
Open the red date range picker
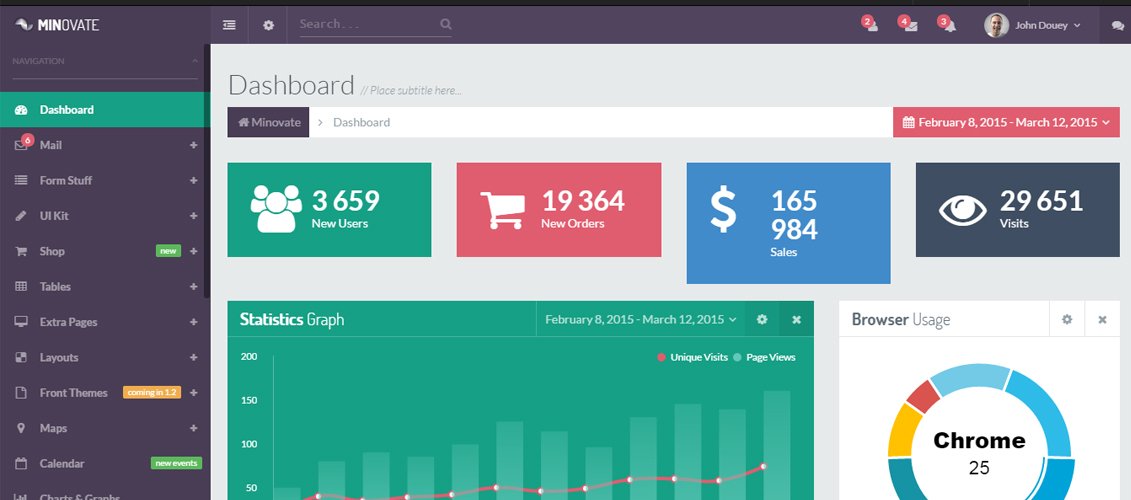point(1006,122)
